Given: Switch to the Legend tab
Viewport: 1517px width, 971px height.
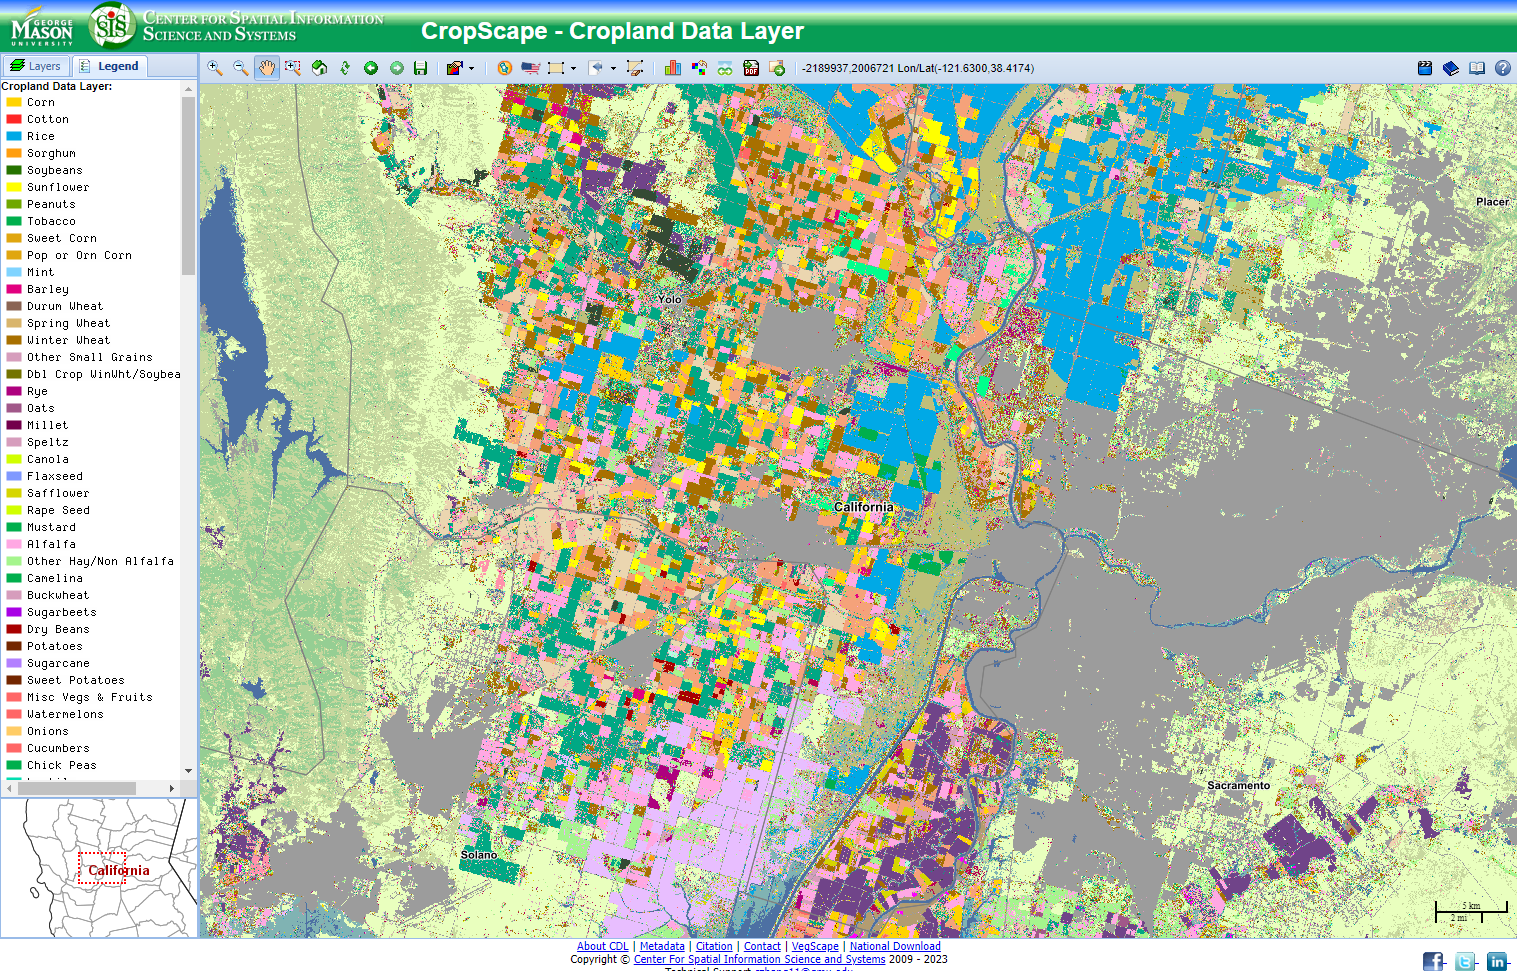Looking at the screenshot, I should point(110,66).
